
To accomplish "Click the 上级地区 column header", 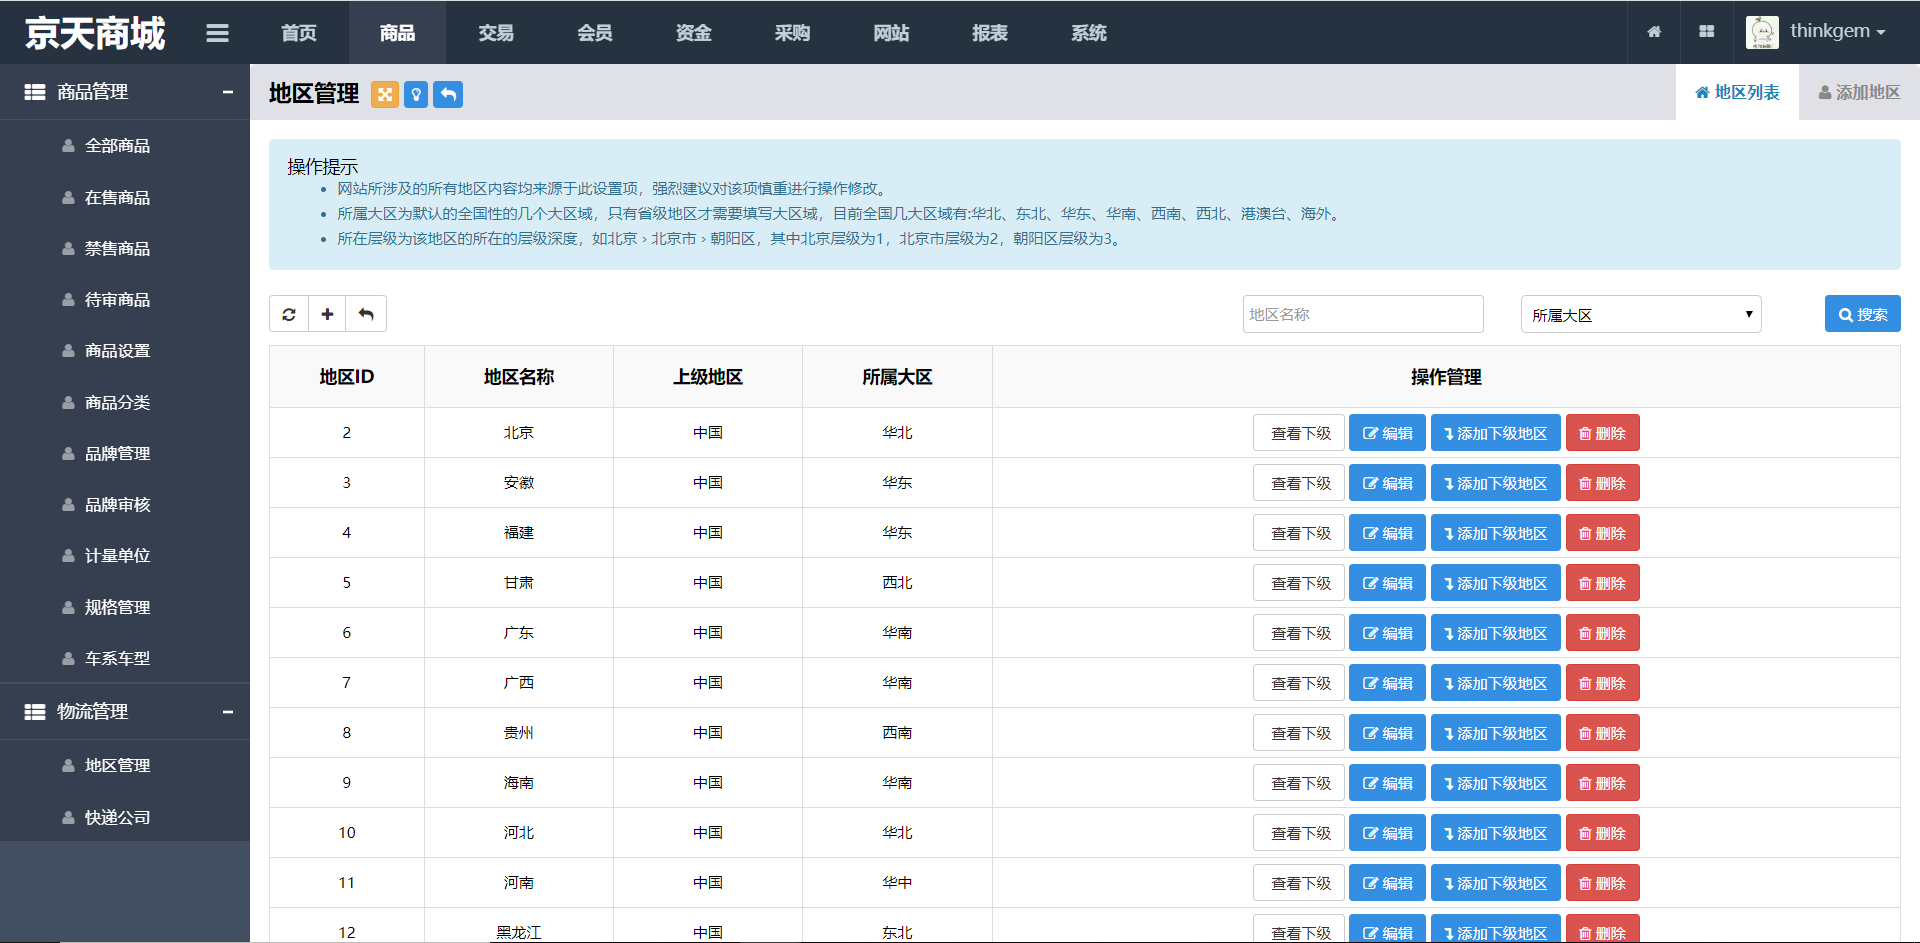I will [x=708, y=377].
